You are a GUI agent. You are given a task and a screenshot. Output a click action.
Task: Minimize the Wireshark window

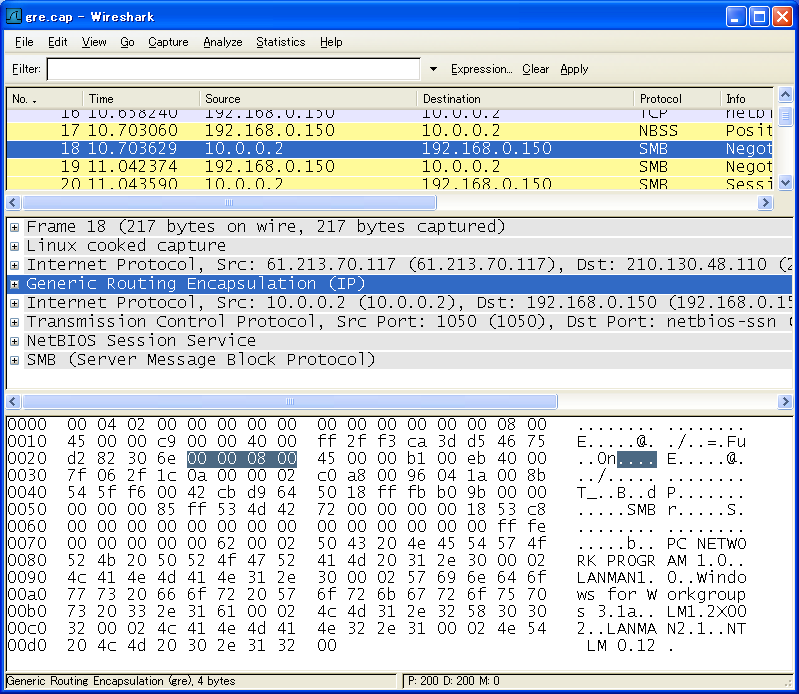point(735,17)
